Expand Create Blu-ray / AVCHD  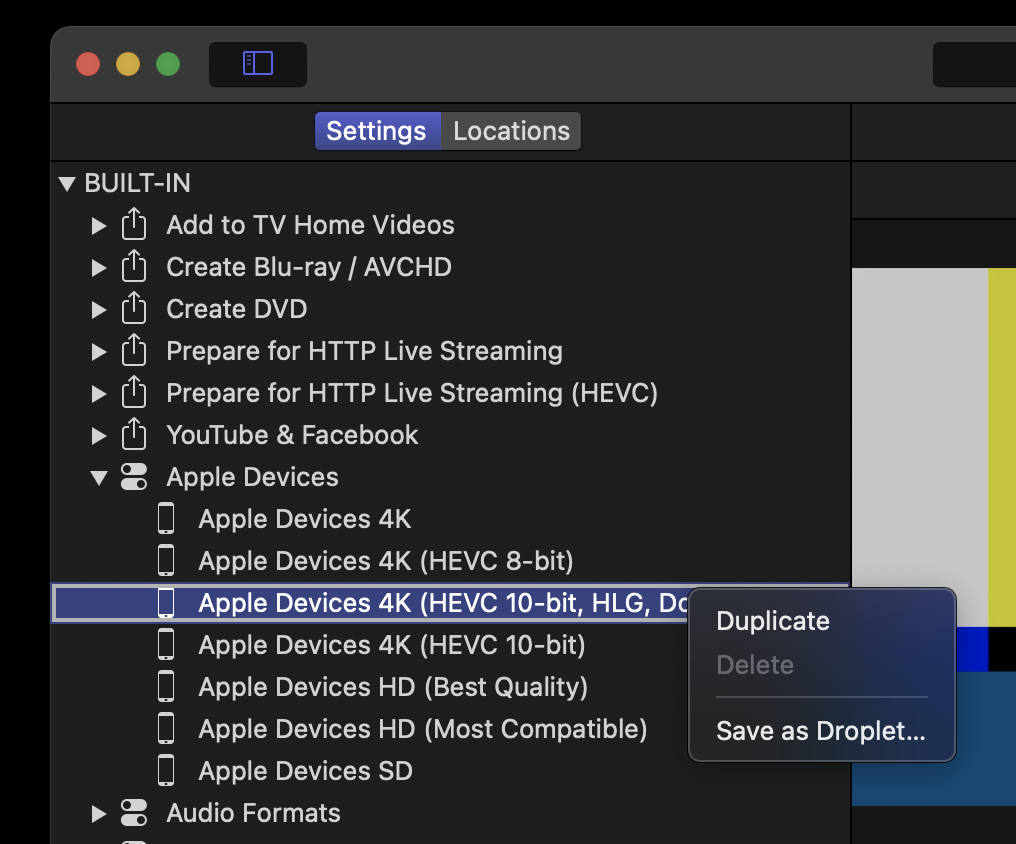pyautogui.click(x=98, y=268)
